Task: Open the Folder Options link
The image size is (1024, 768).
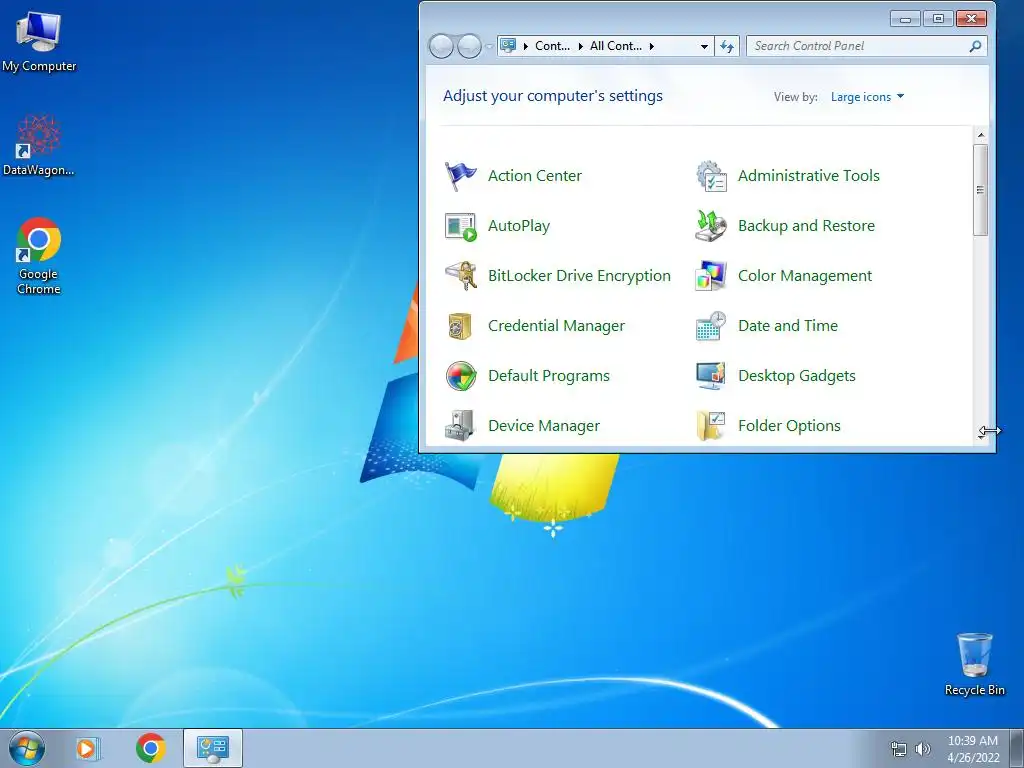Action: [790, 426]
